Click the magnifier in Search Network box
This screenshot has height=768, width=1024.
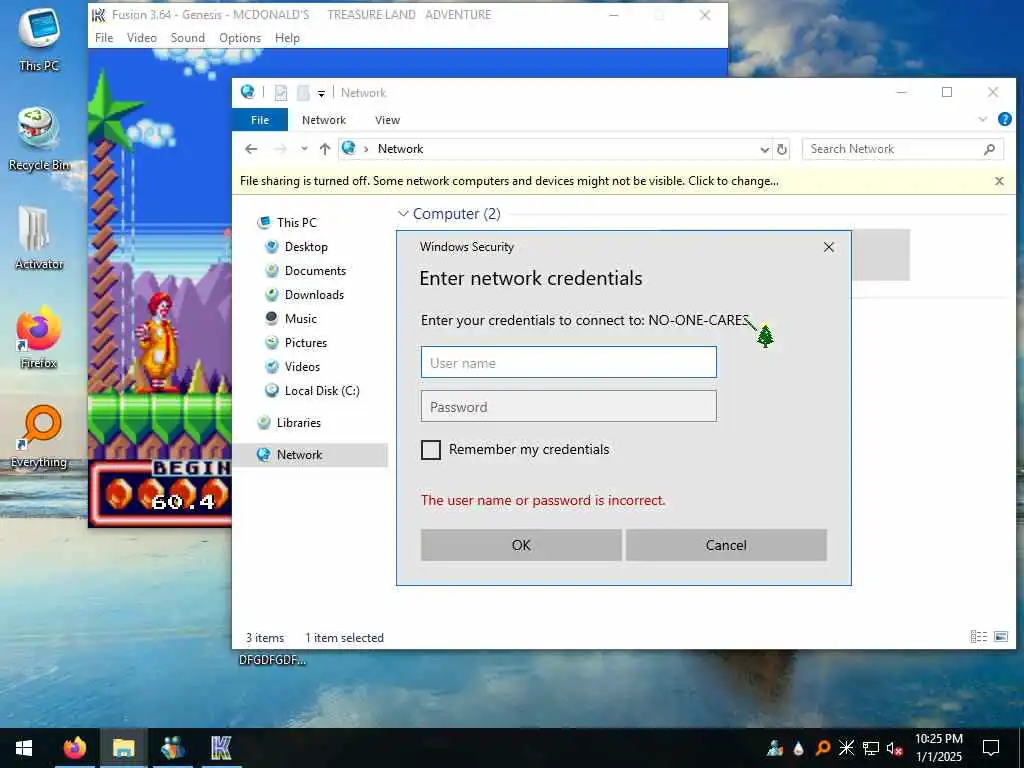pos(989,149)
